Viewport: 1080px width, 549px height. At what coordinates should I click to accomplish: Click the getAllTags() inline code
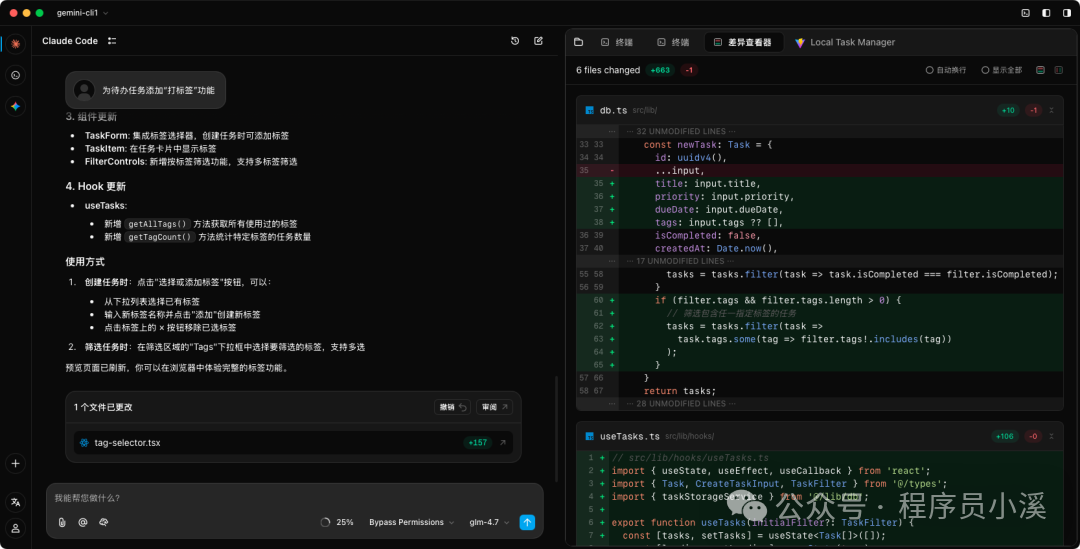tap(158, 224)
